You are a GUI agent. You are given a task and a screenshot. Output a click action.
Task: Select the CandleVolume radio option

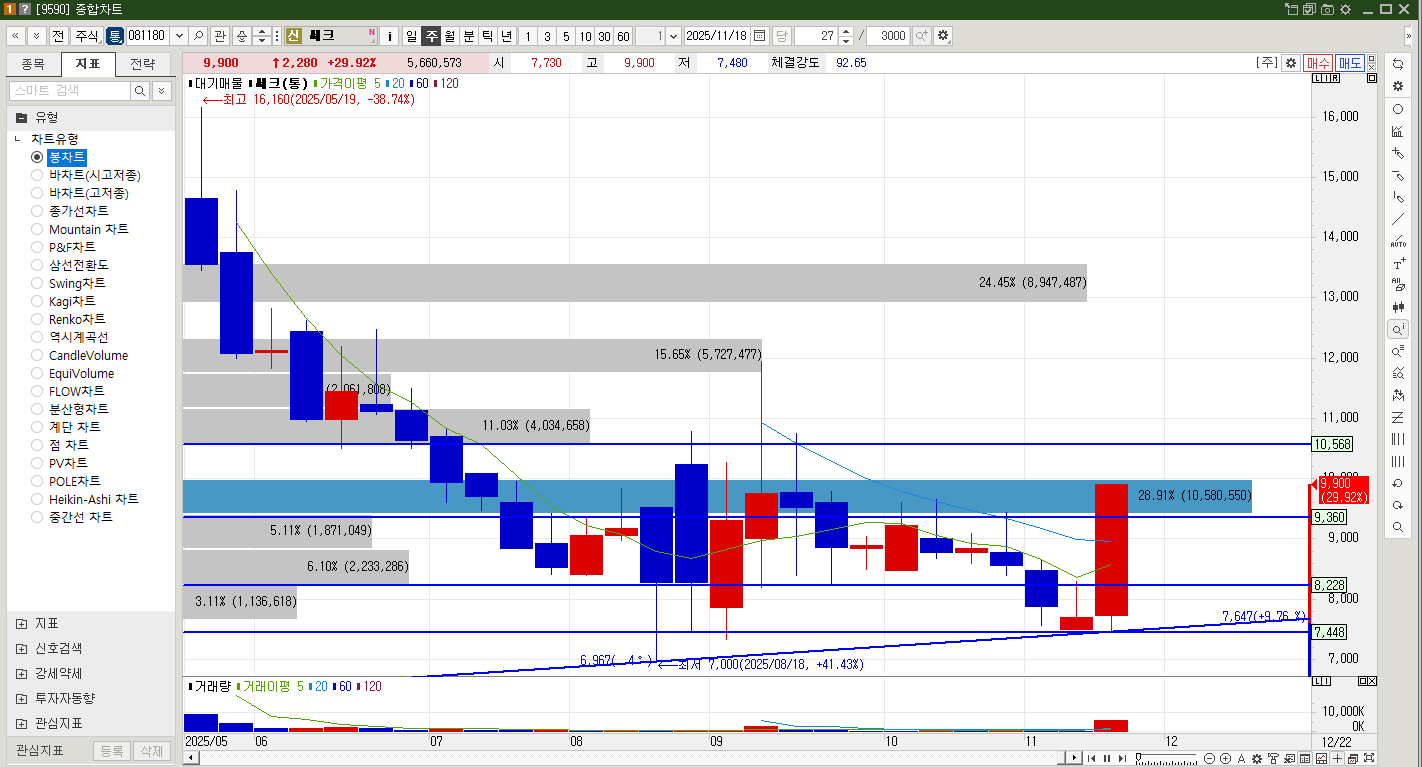point(37,355)
